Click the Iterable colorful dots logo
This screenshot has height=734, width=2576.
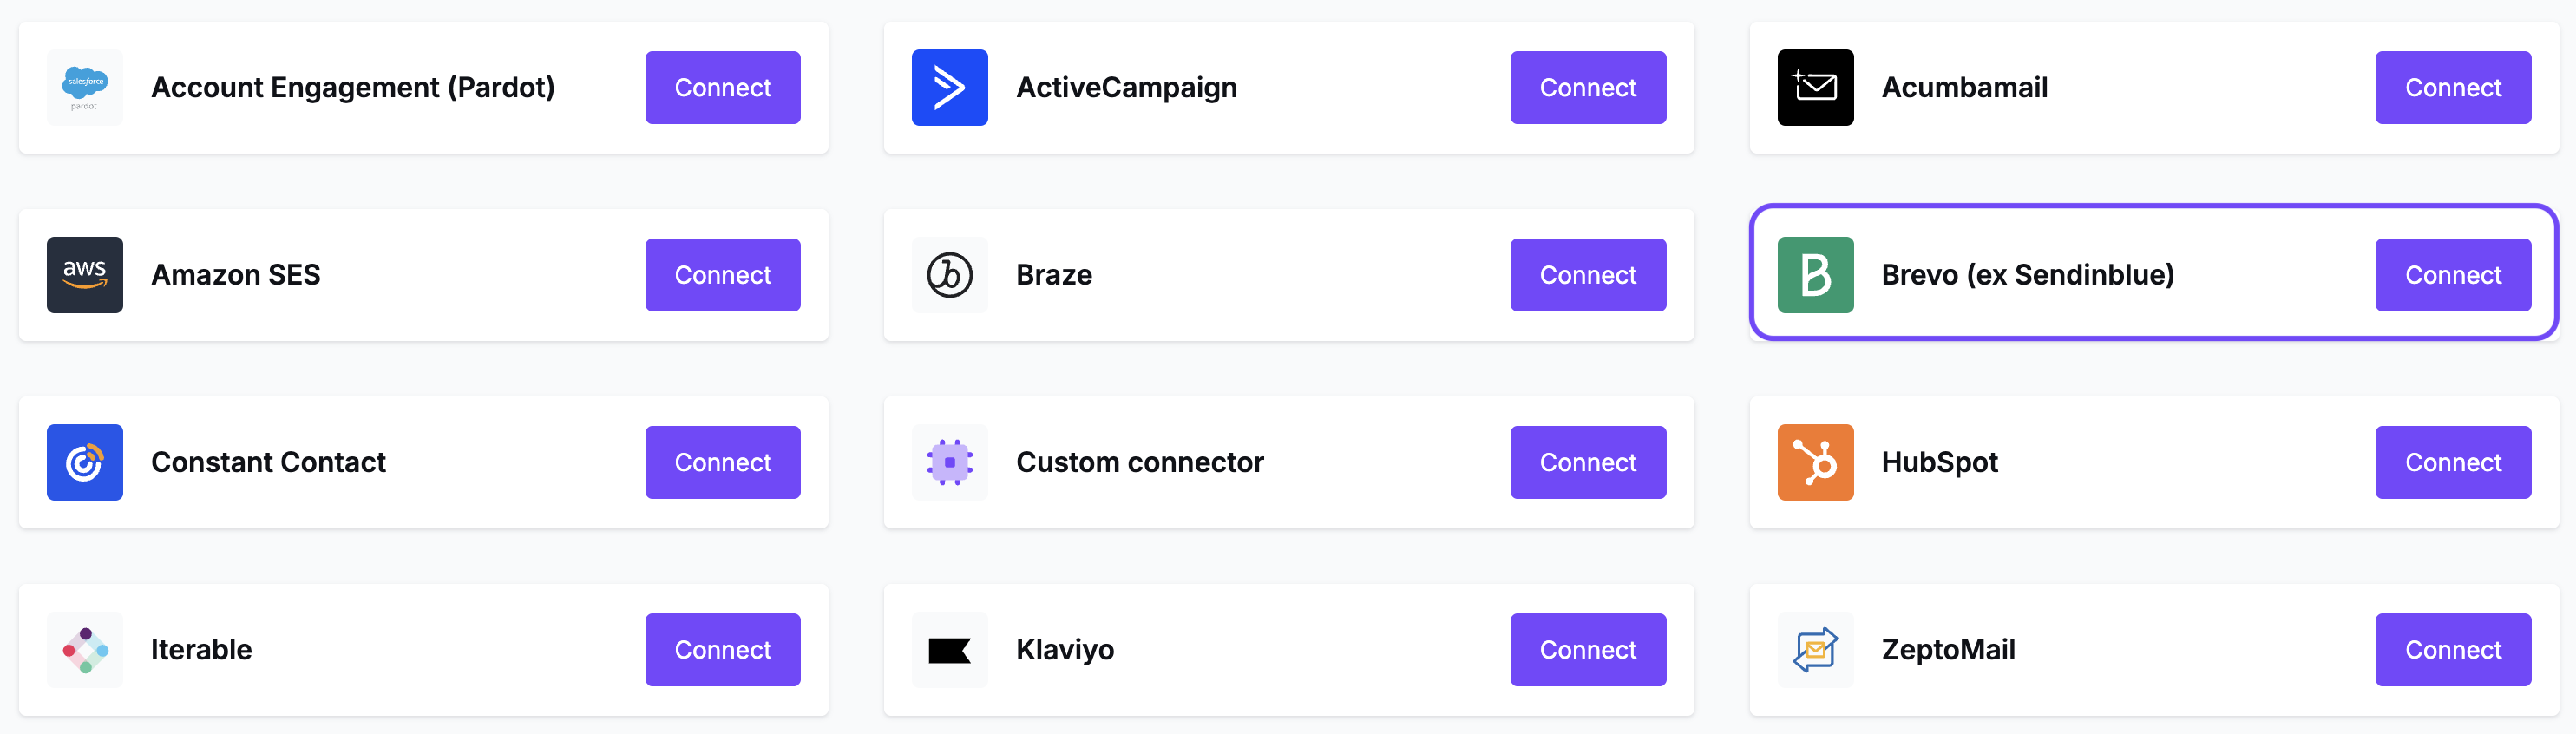click(x=85, y=649)
